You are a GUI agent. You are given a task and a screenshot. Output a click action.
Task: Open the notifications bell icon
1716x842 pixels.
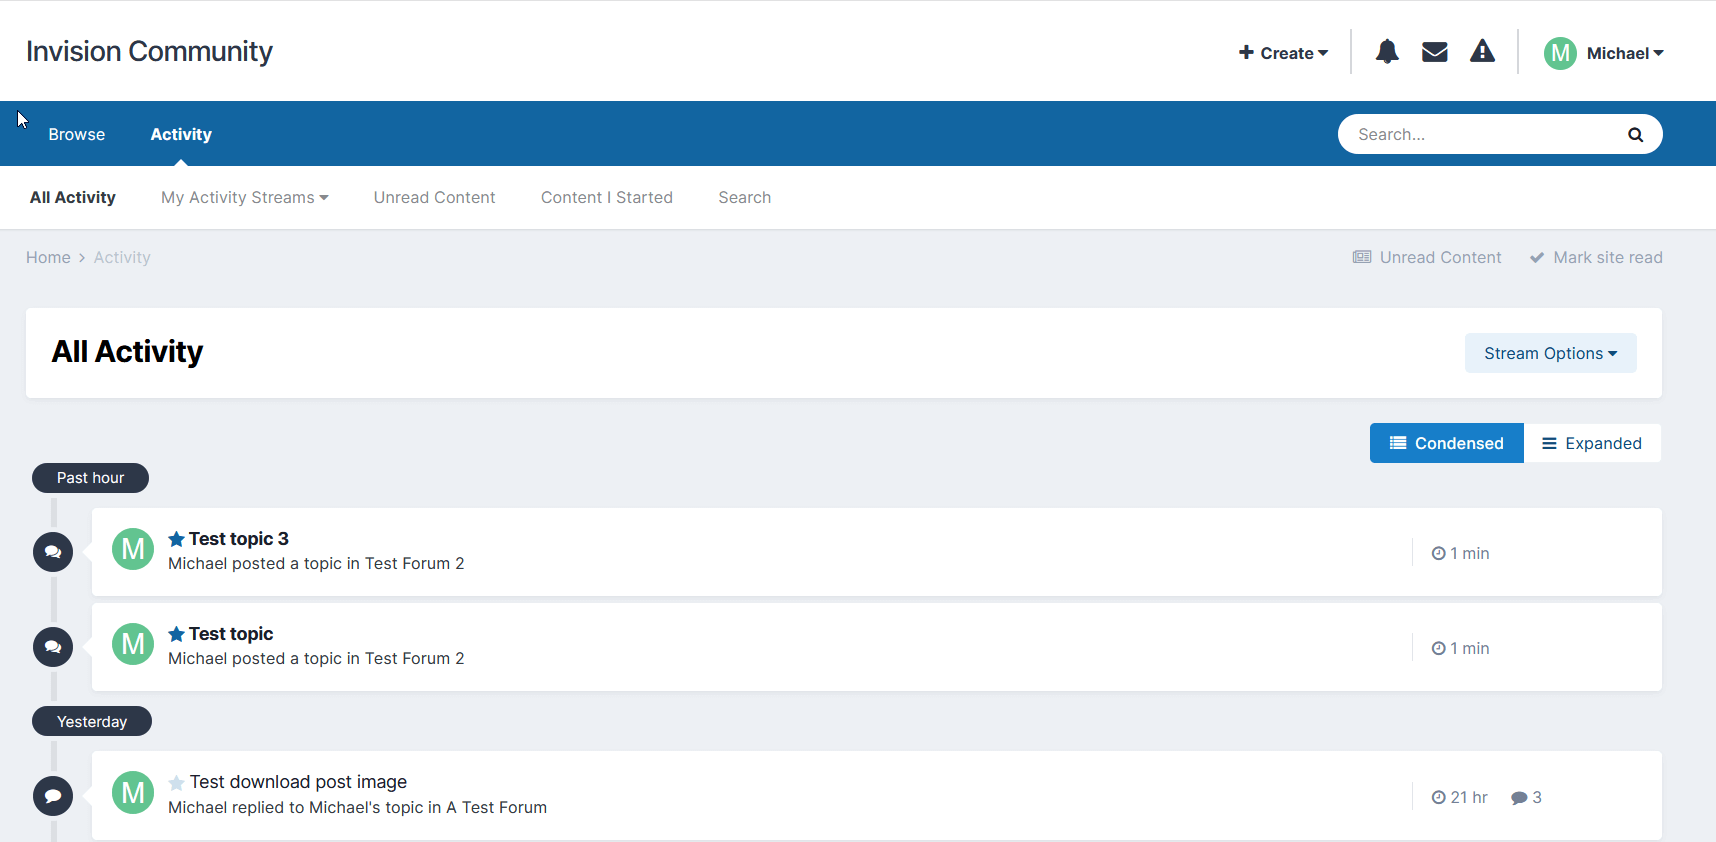pyautogui.click(x=1387, y=52)
